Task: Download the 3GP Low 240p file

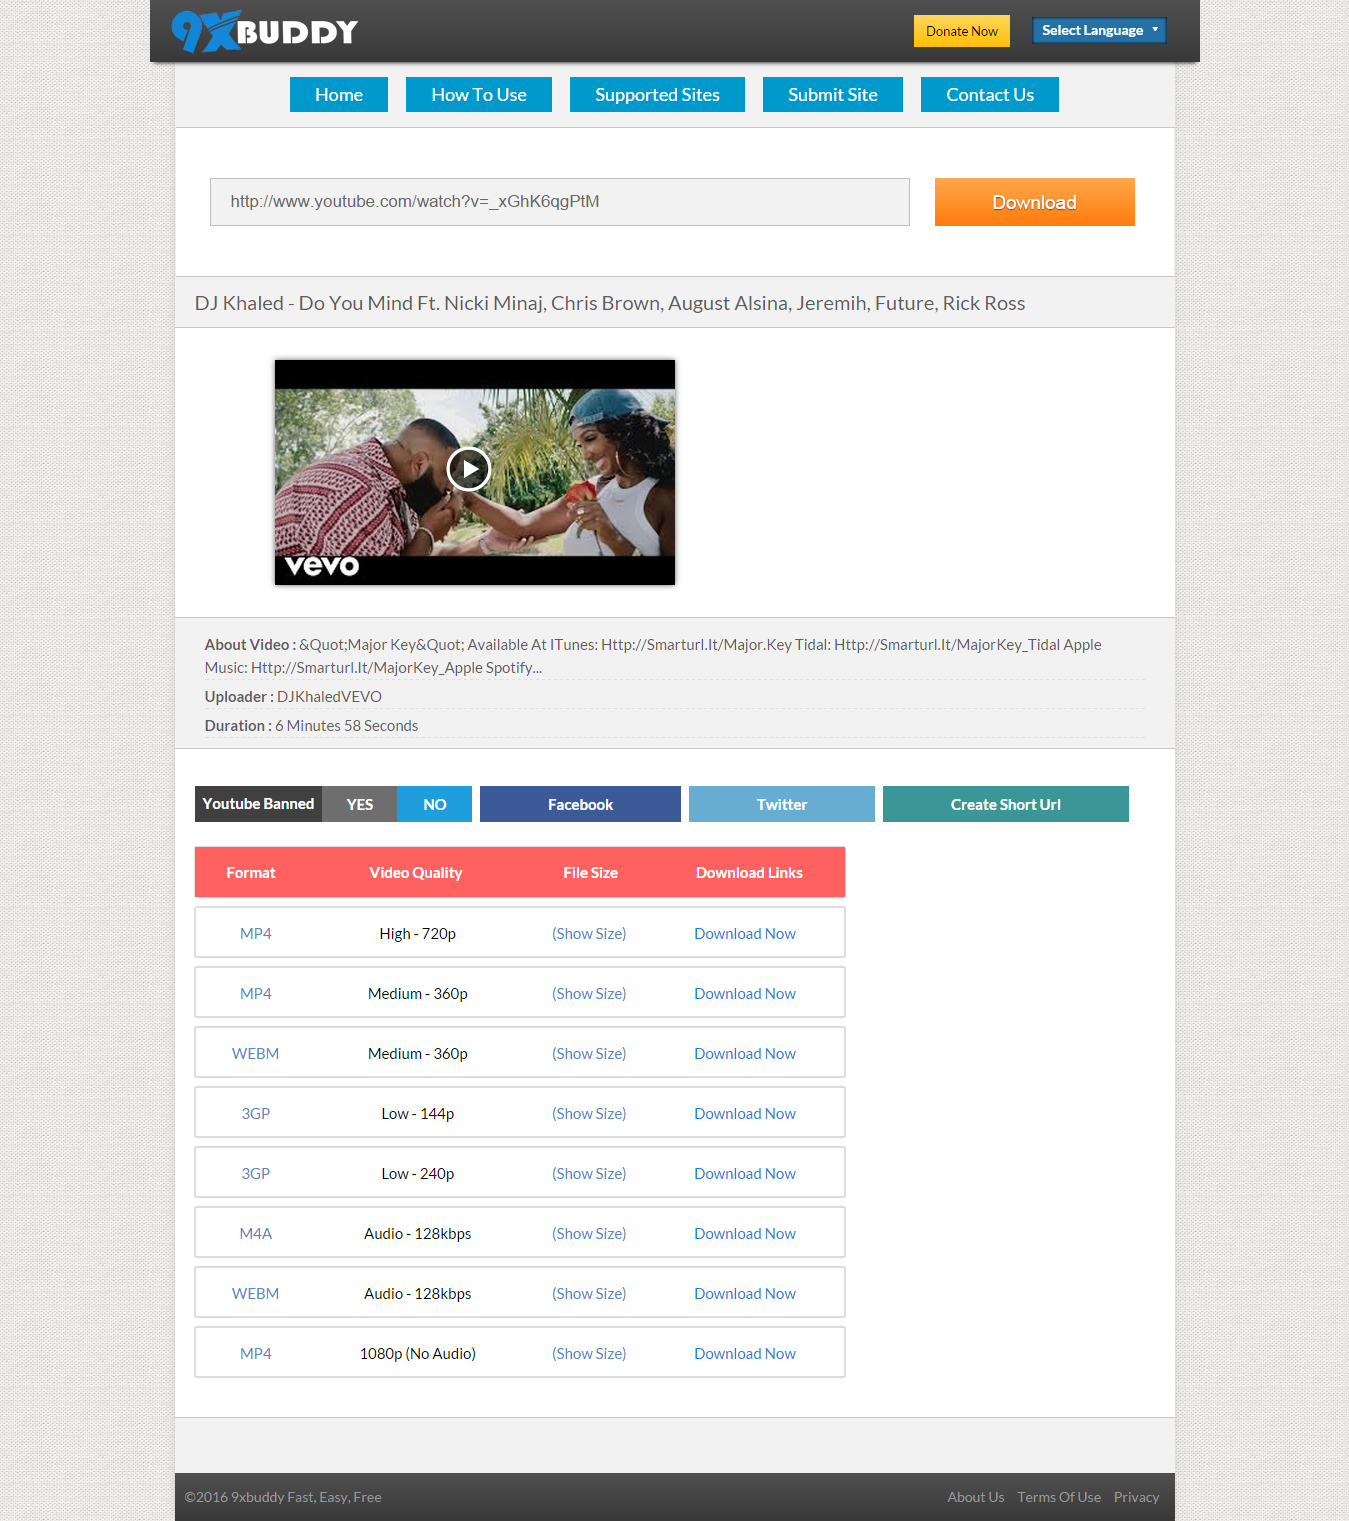Action: point(745,1173)
